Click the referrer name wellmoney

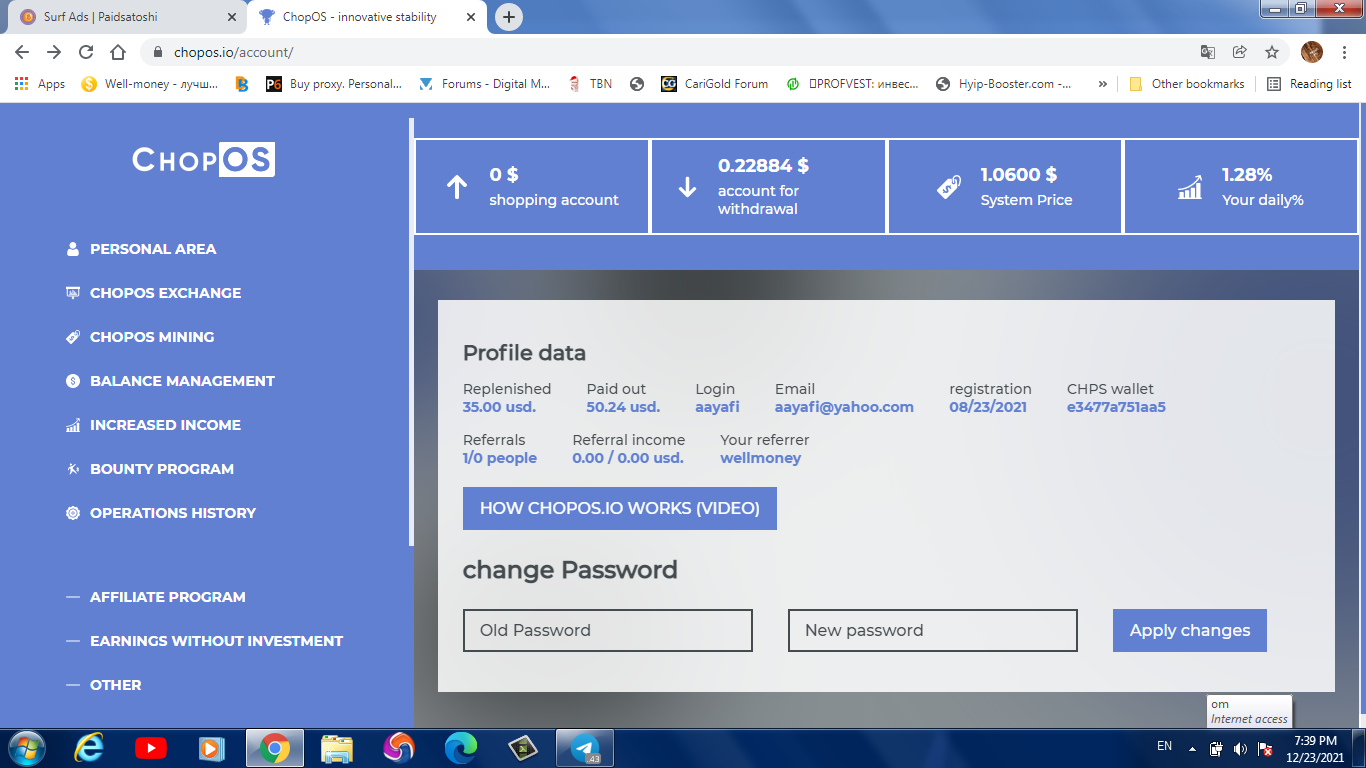pos(761,458)
